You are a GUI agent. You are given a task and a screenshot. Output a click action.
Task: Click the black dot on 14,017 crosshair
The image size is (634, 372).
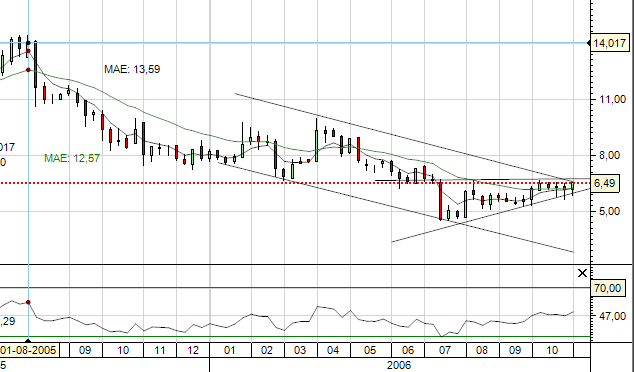point(28,43)
